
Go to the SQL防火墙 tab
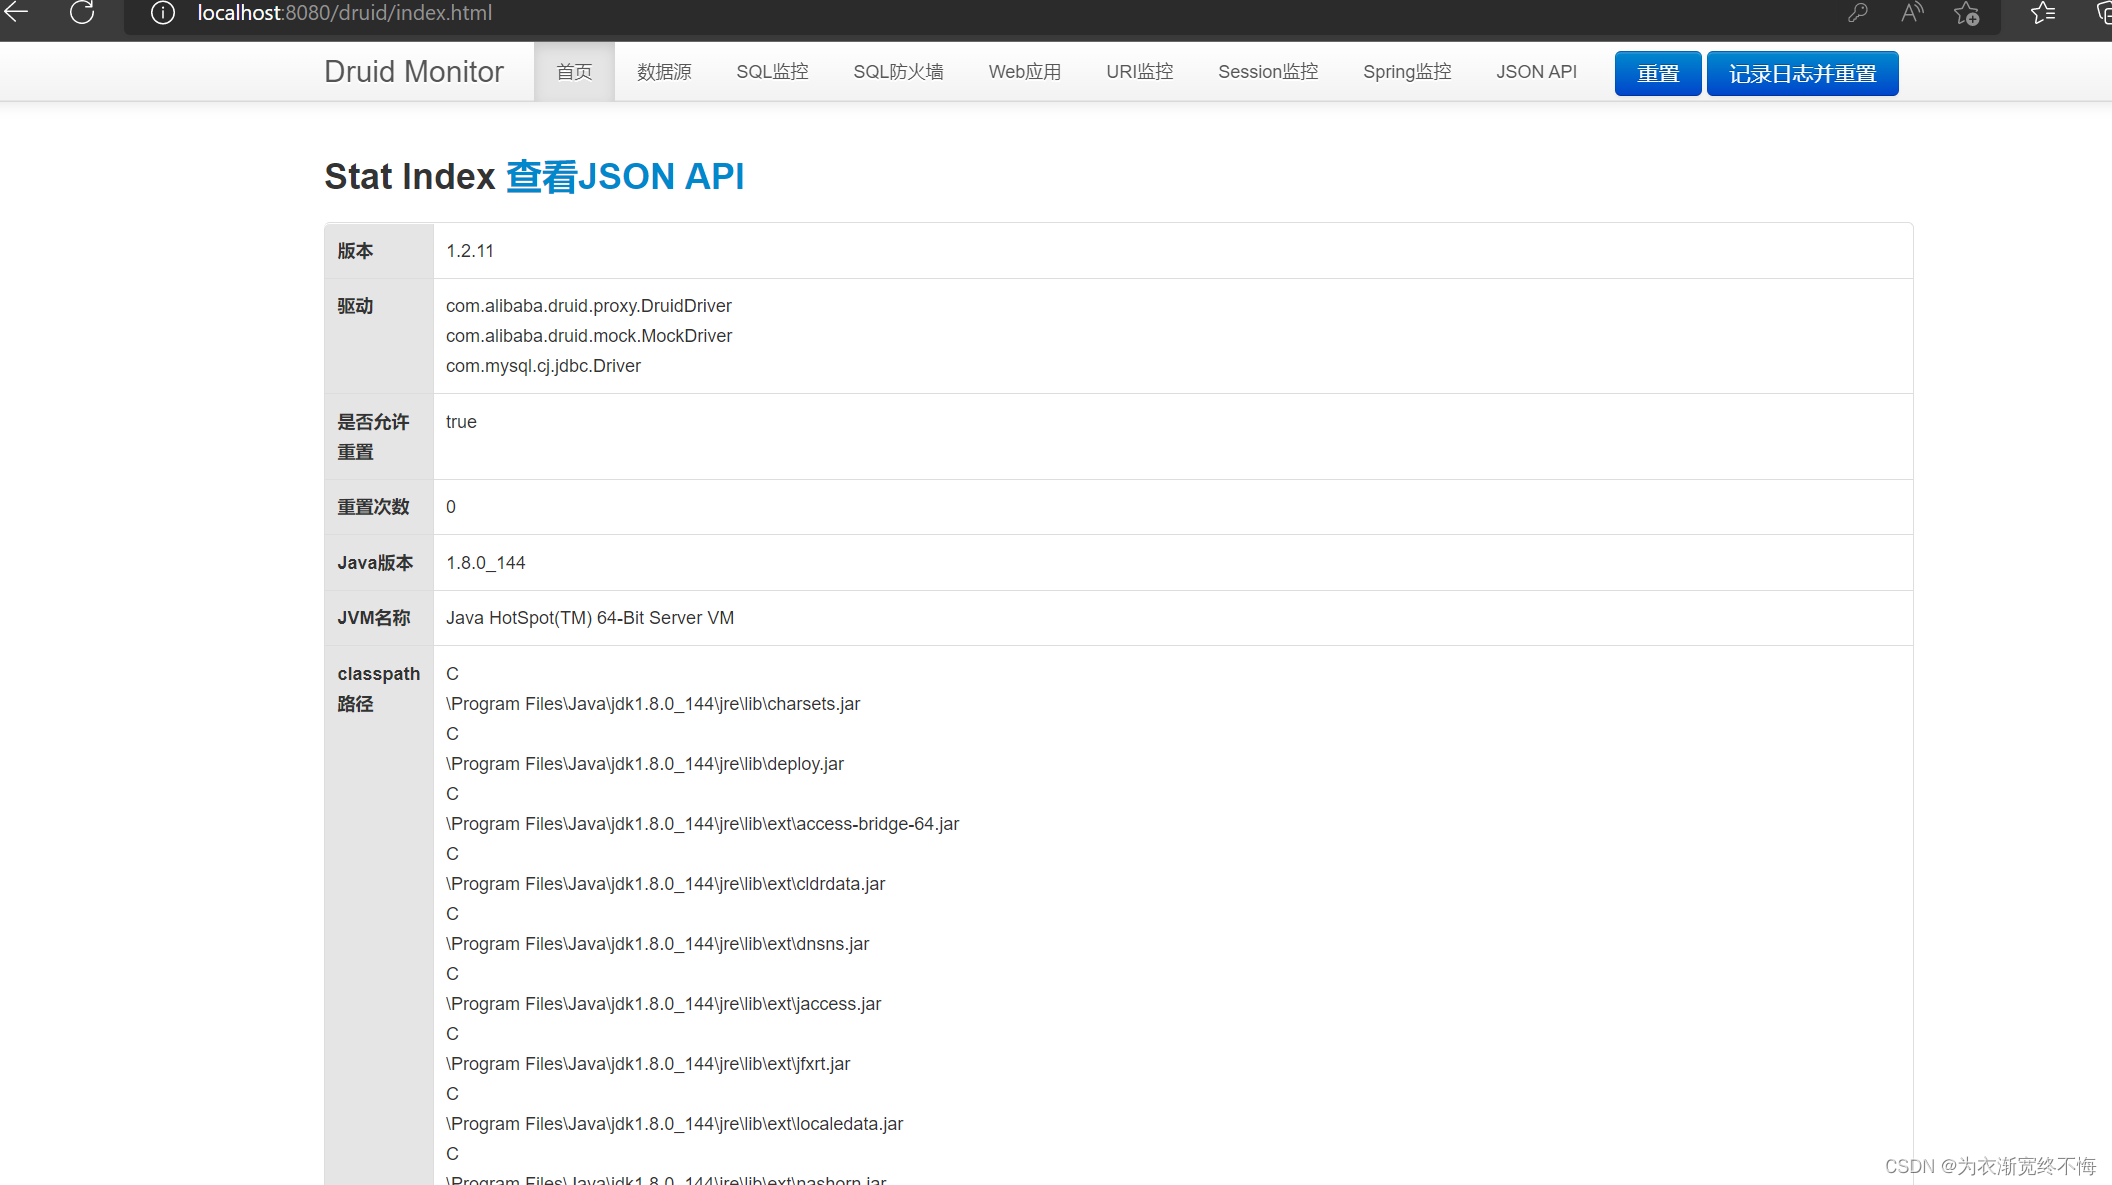click(898, 72)
